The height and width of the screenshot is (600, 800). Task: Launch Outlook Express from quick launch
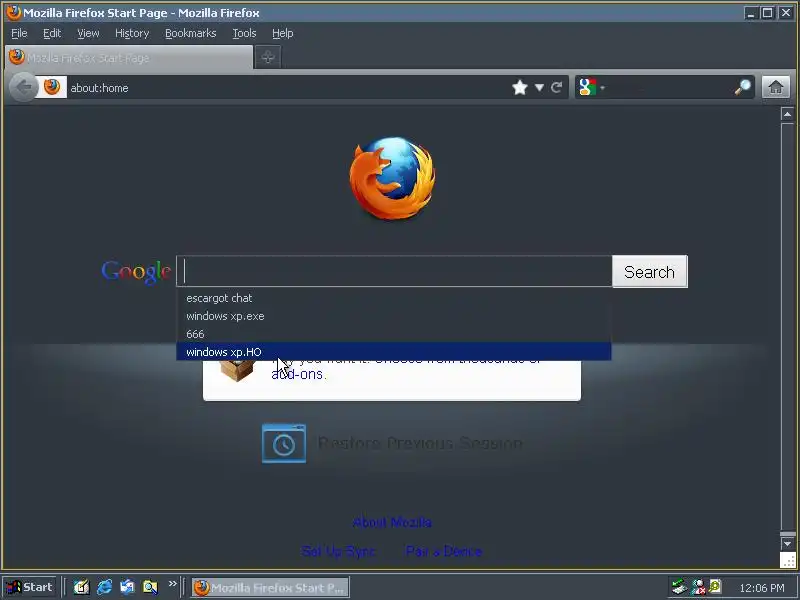pos(127,587)
